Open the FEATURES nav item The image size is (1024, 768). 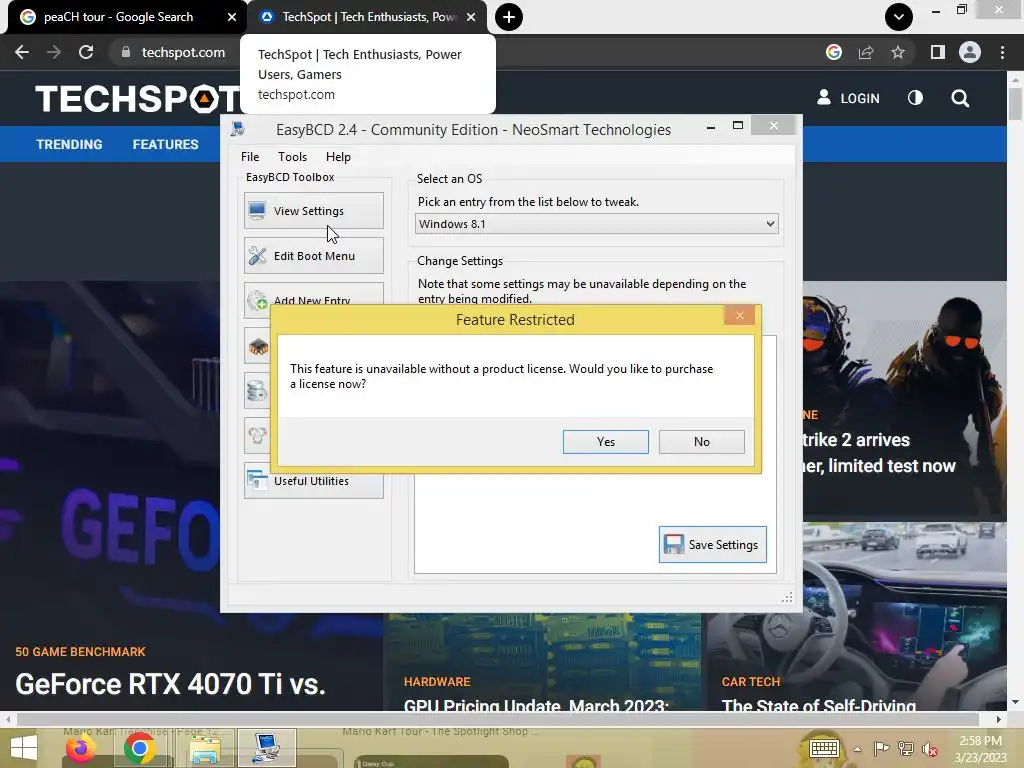point(165,144)
